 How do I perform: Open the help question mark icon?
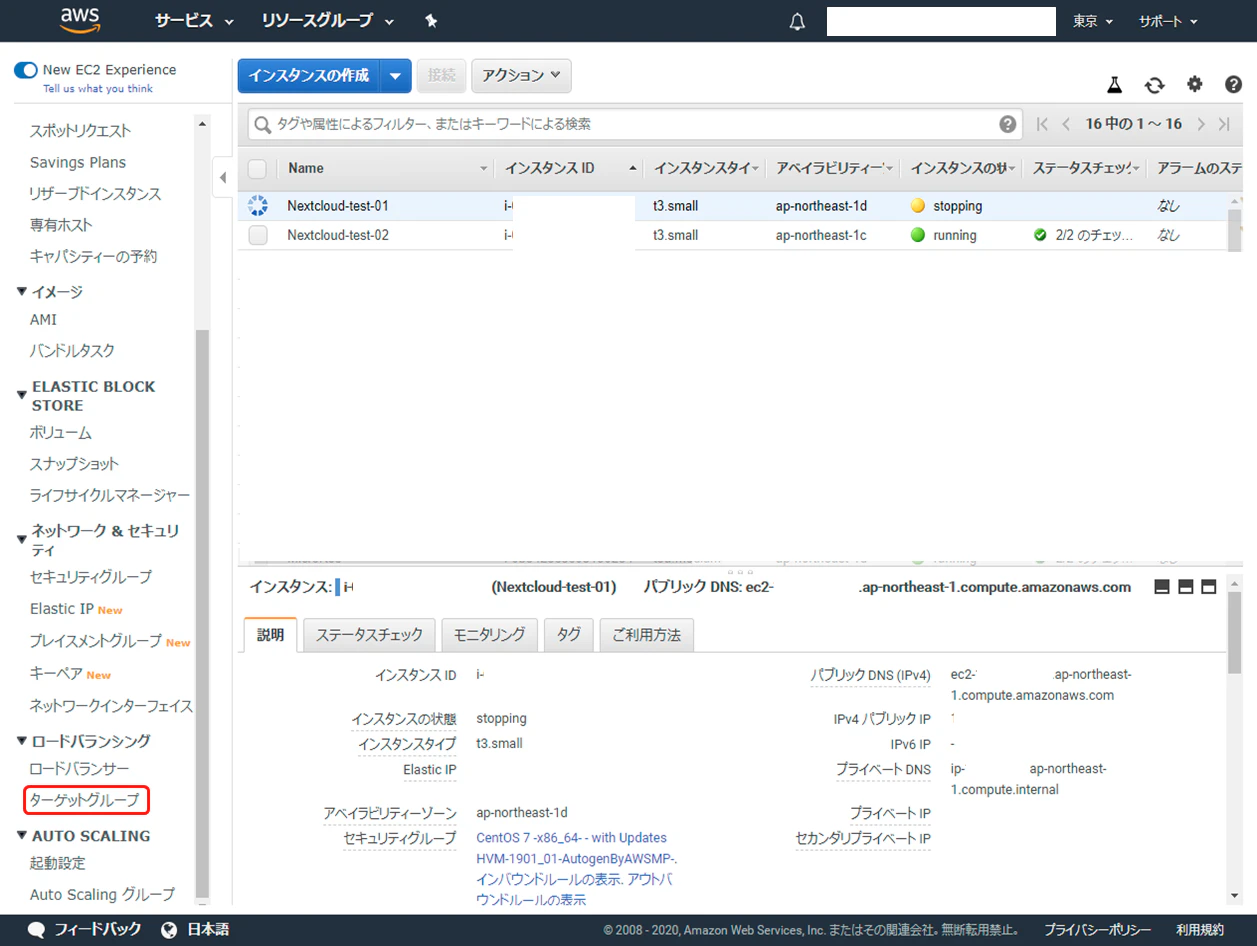1233,85
